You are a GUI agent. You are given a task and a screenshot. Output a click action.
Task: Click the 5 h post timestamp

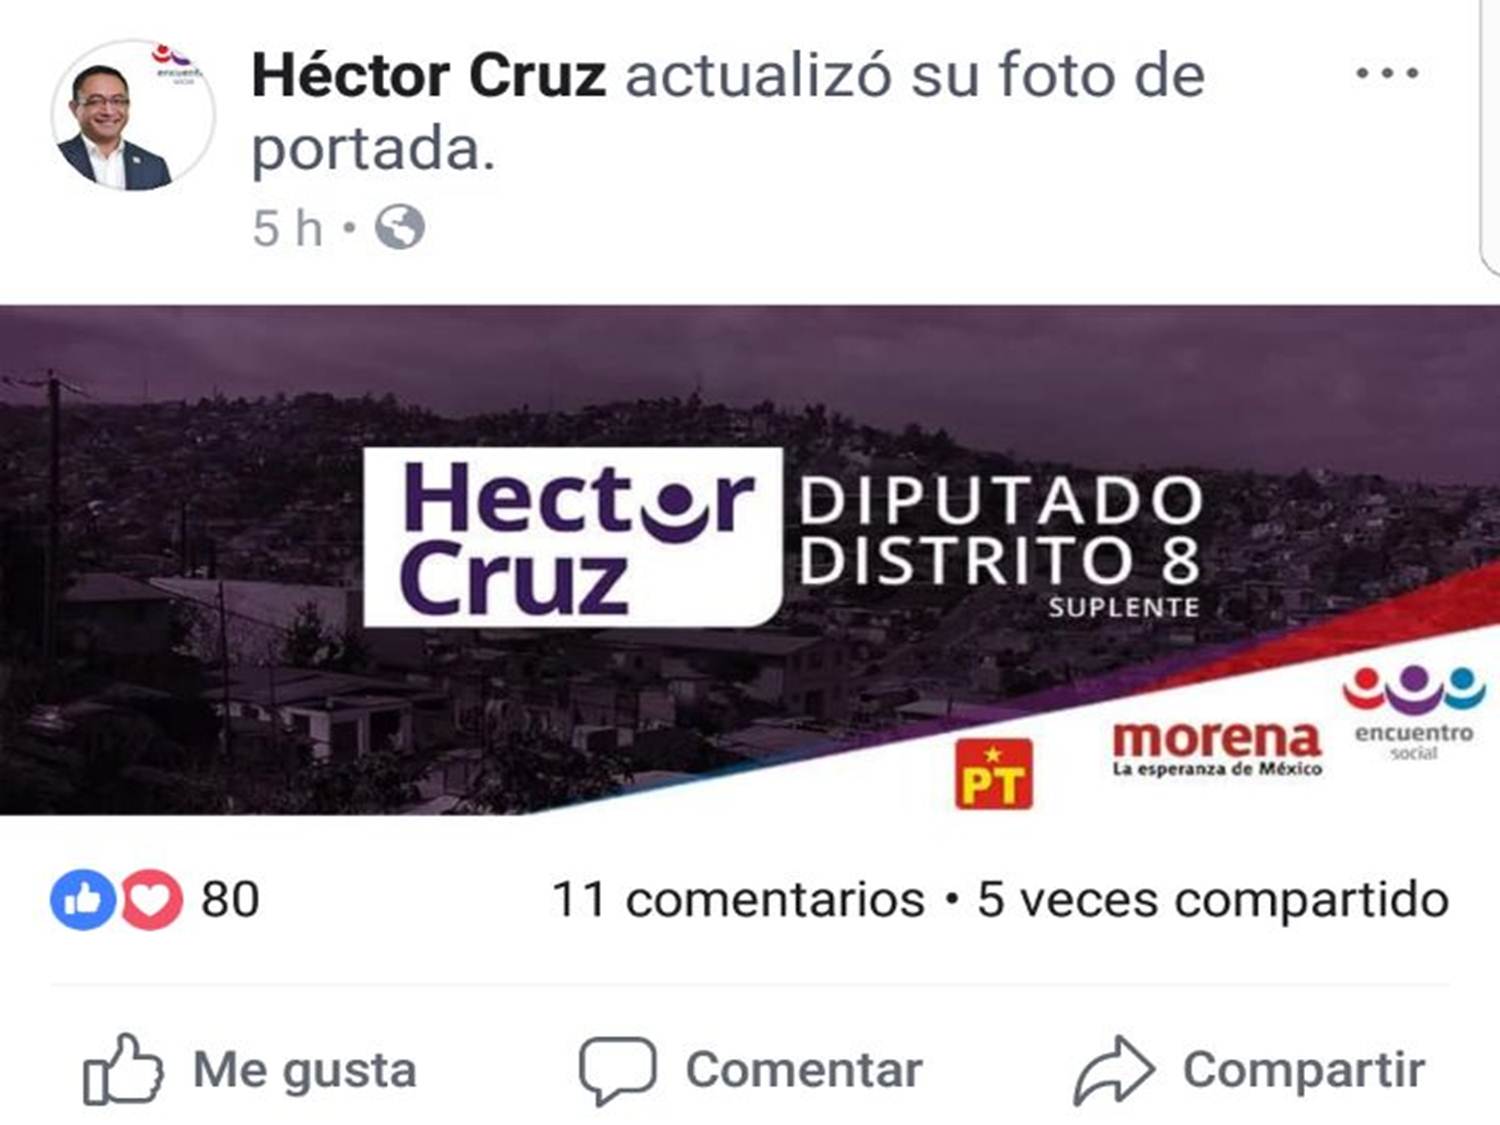287,228
